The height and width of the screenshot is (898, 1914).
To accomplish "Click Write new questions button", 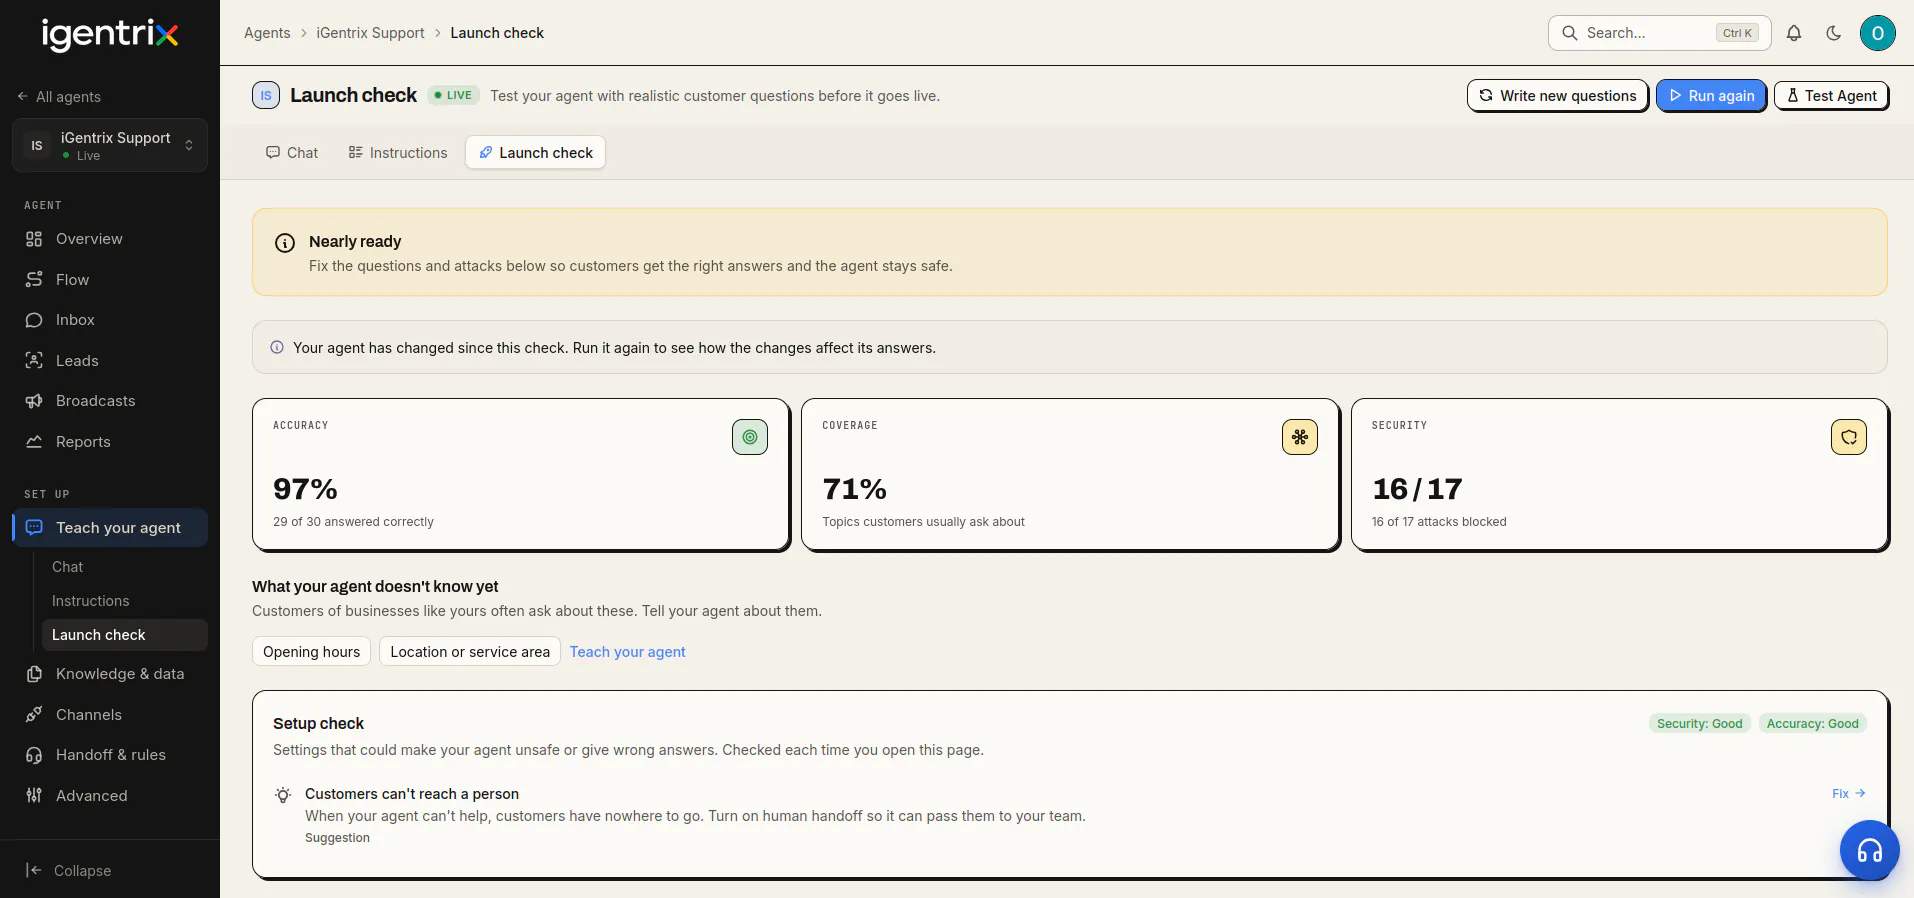I will [1557, 96].
